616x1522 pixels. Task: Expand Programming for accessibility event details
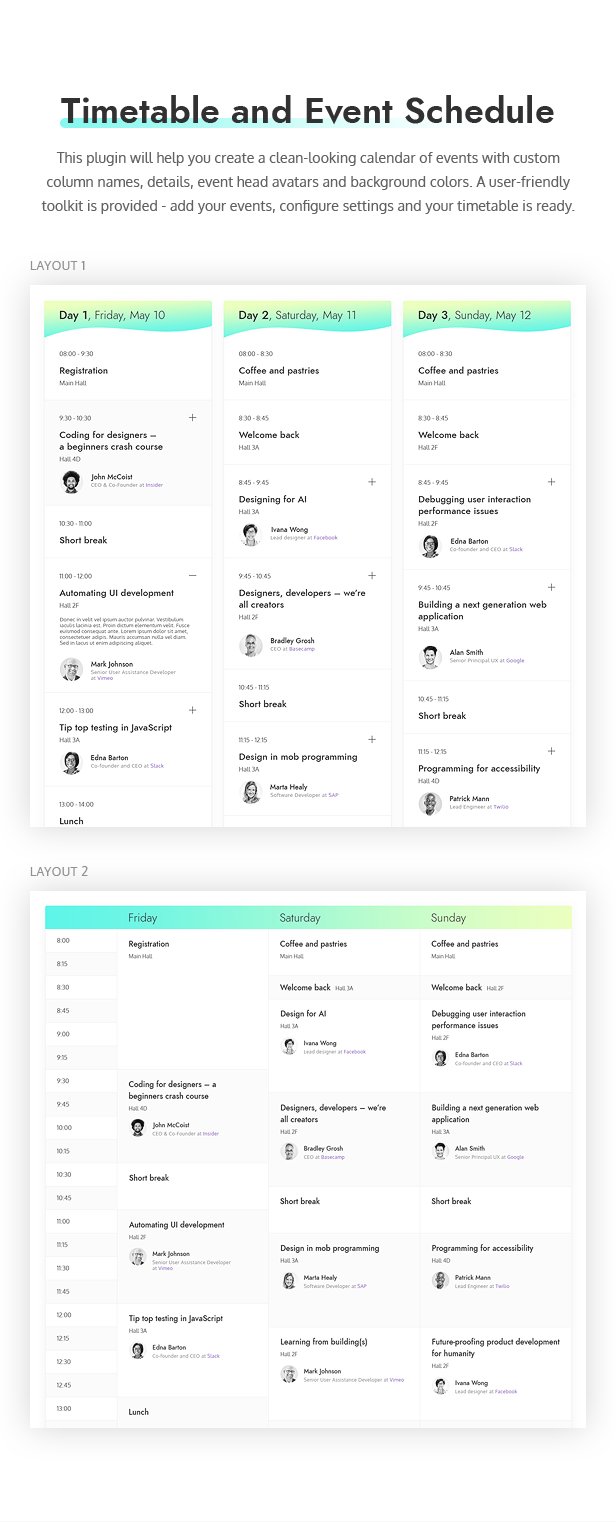point(551,751)
